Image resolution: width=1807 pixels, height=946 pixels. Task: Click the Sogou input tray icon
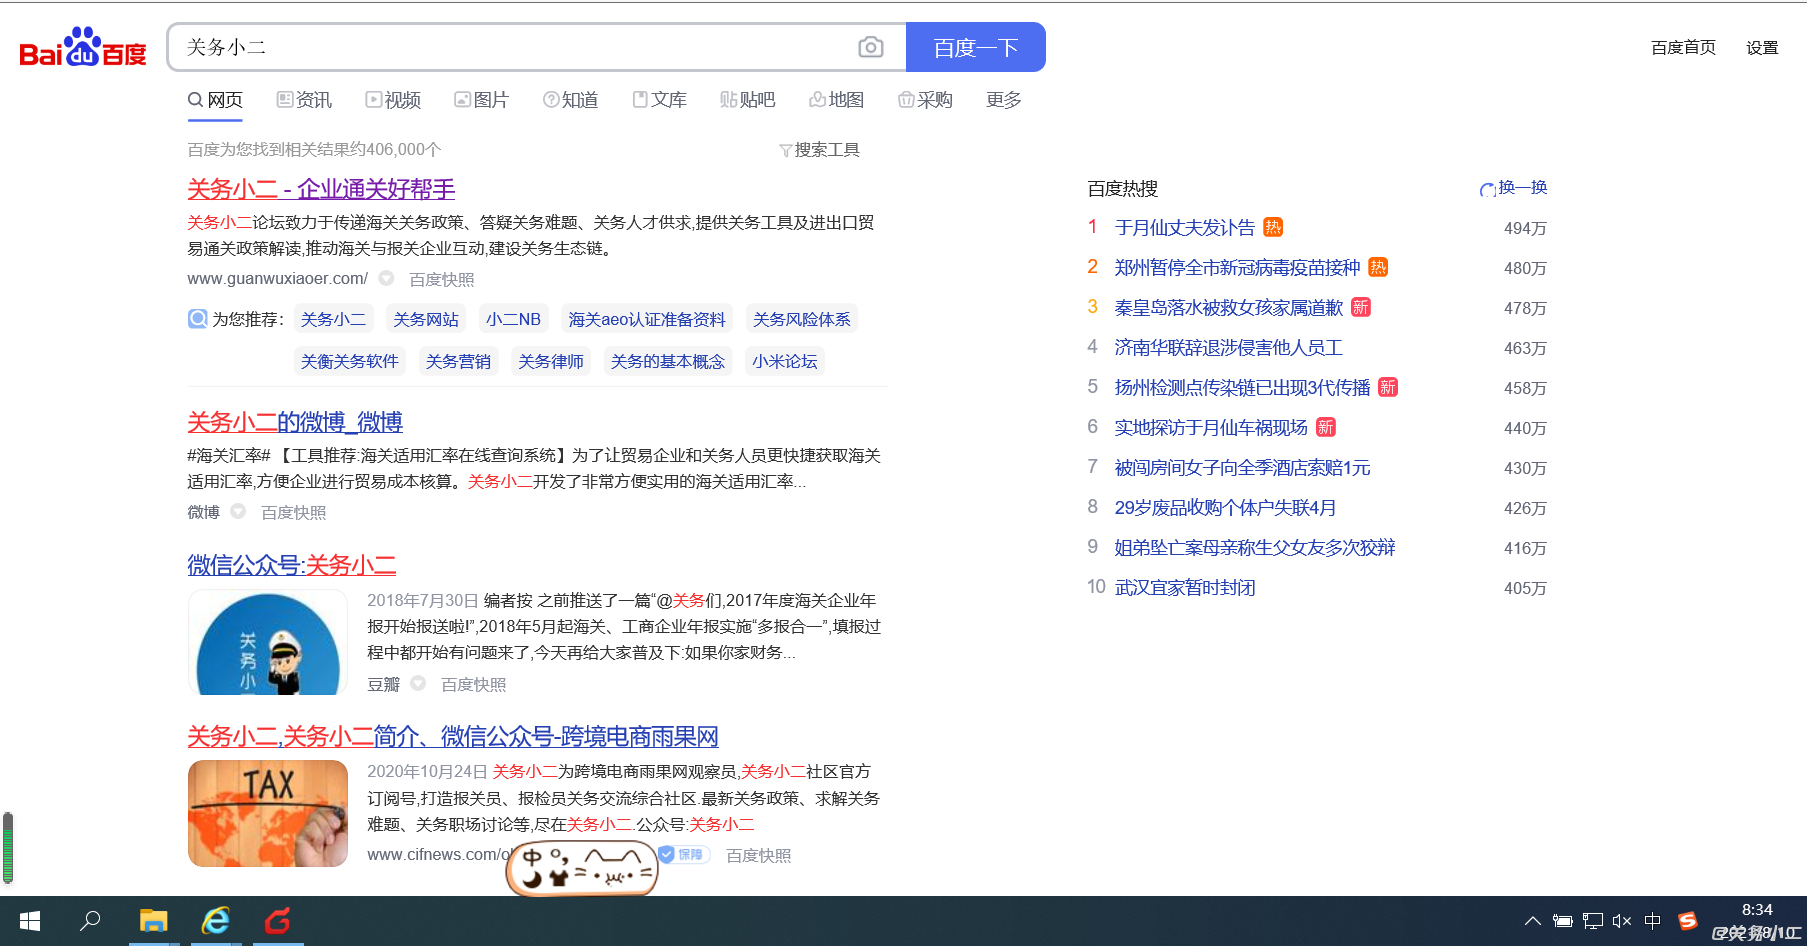point(1688,921)
